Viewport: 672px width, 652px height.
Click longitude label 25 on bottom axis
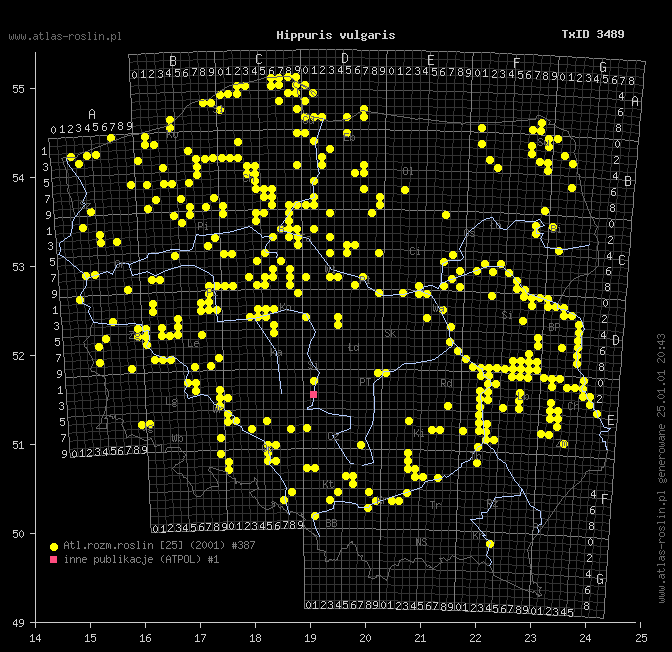[641, 638]
